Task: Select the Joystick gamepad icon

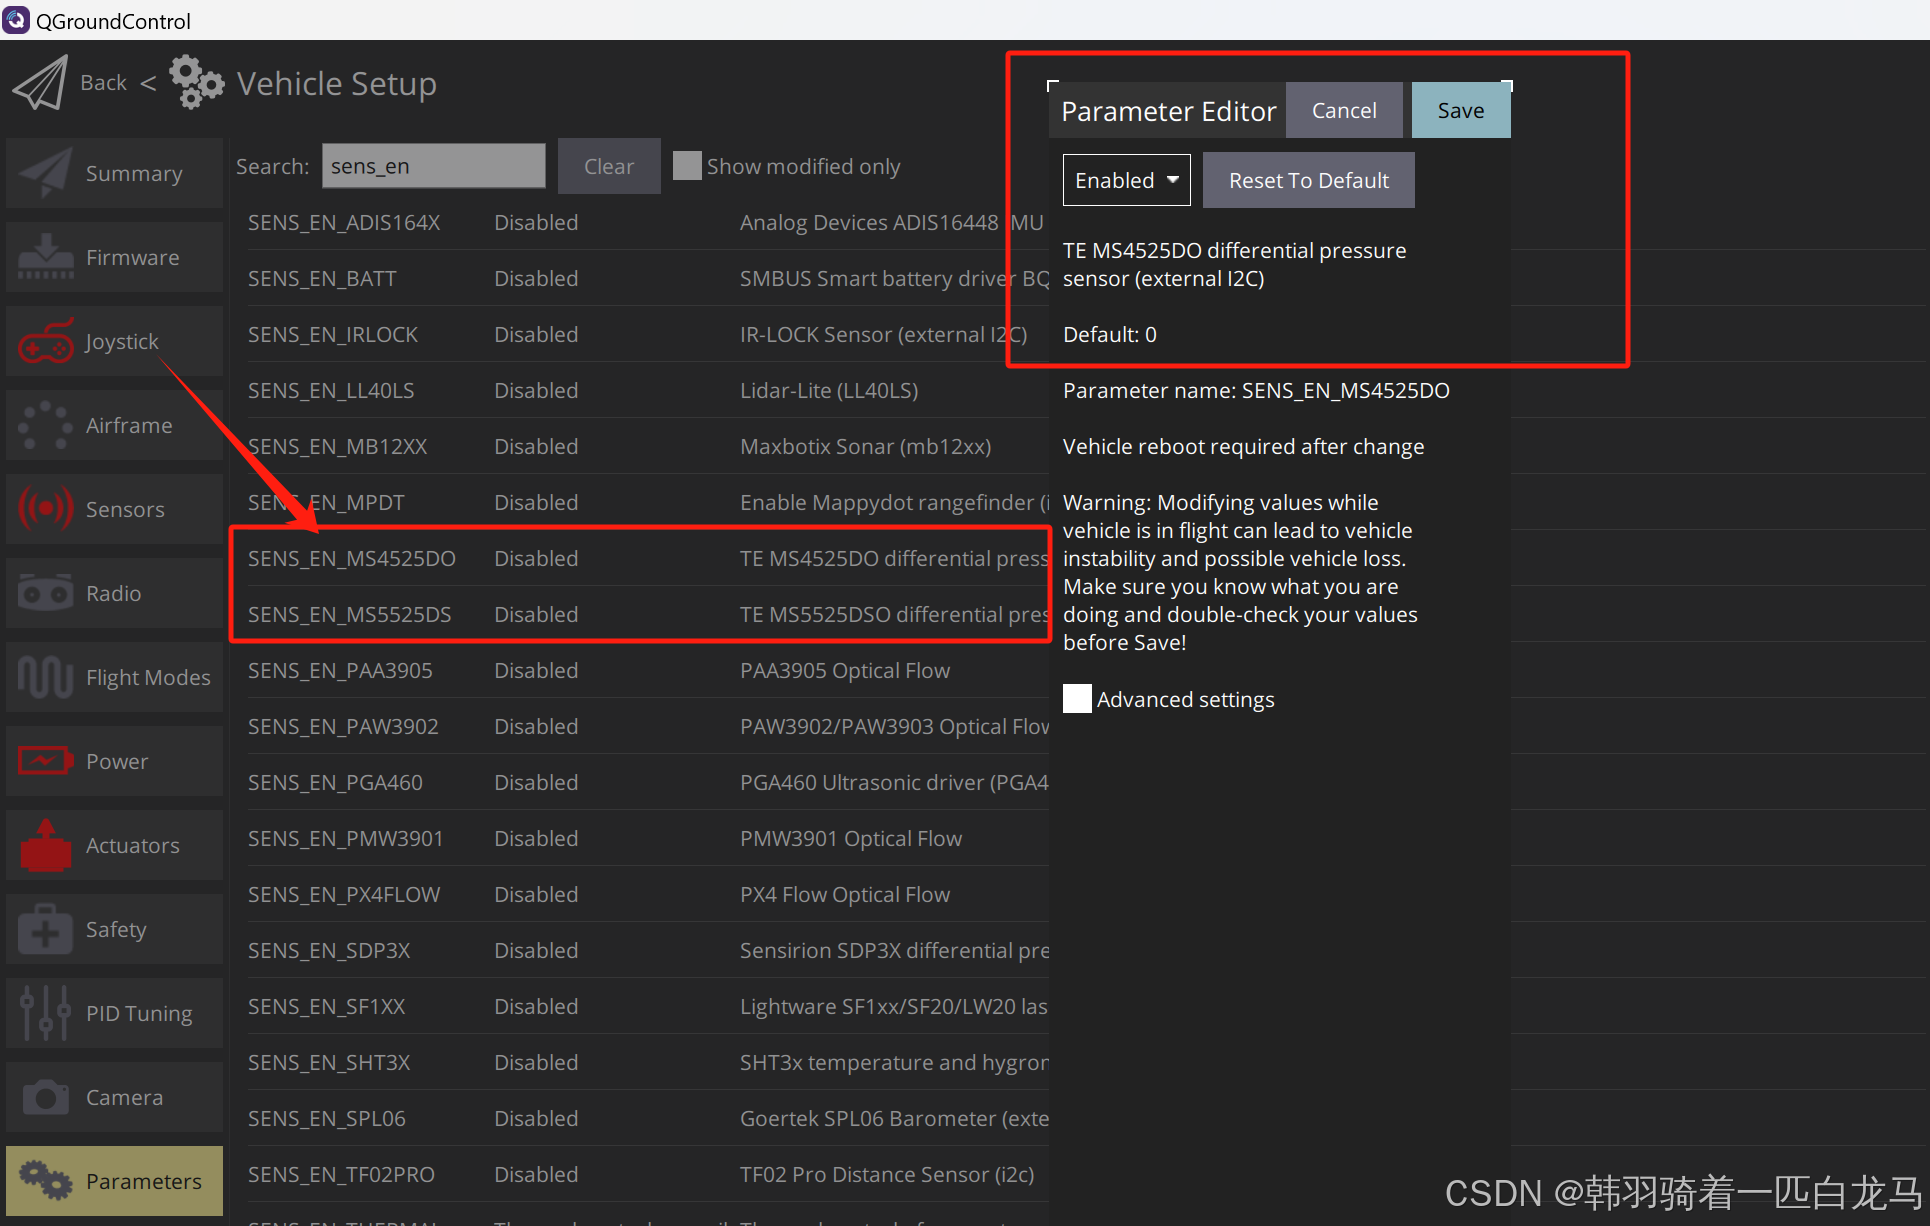Action: pyautogui.click(x=45, y=342)
